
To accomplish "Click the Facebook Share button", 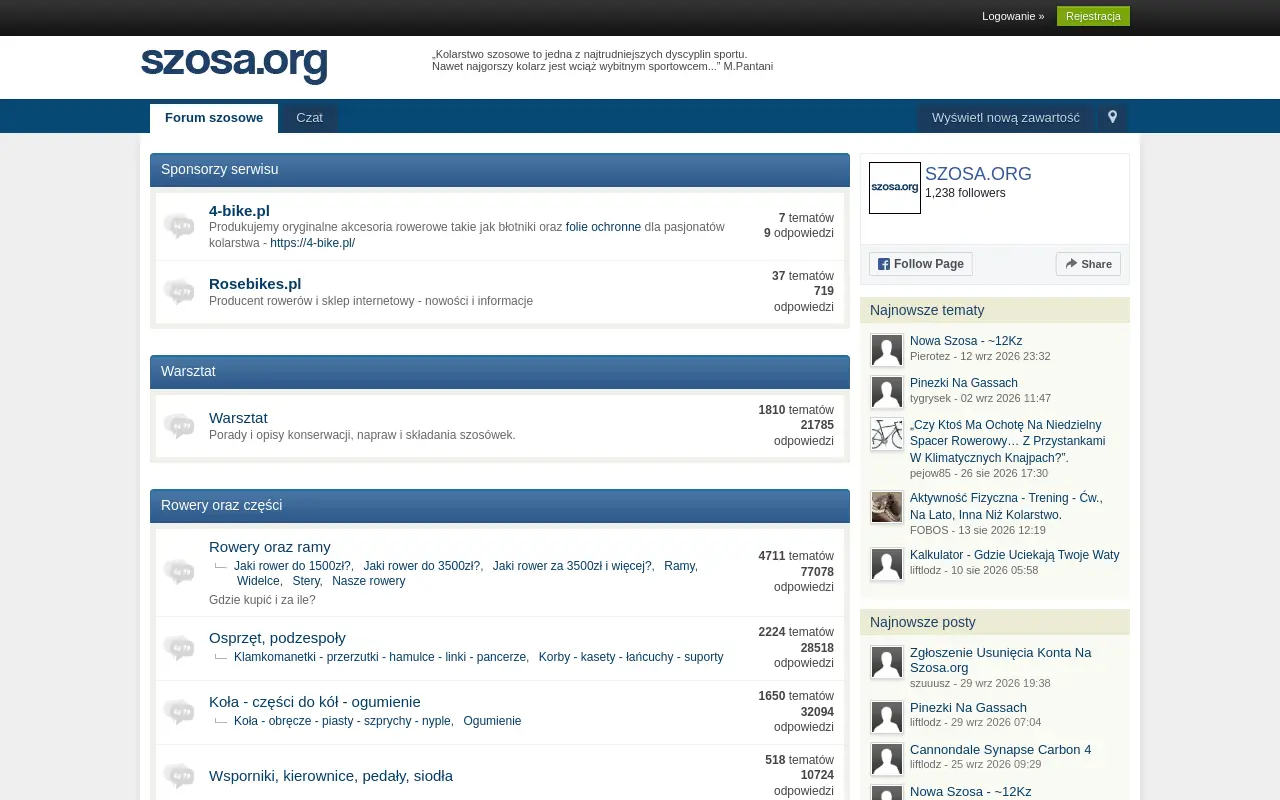I will tap(1088, 264).
